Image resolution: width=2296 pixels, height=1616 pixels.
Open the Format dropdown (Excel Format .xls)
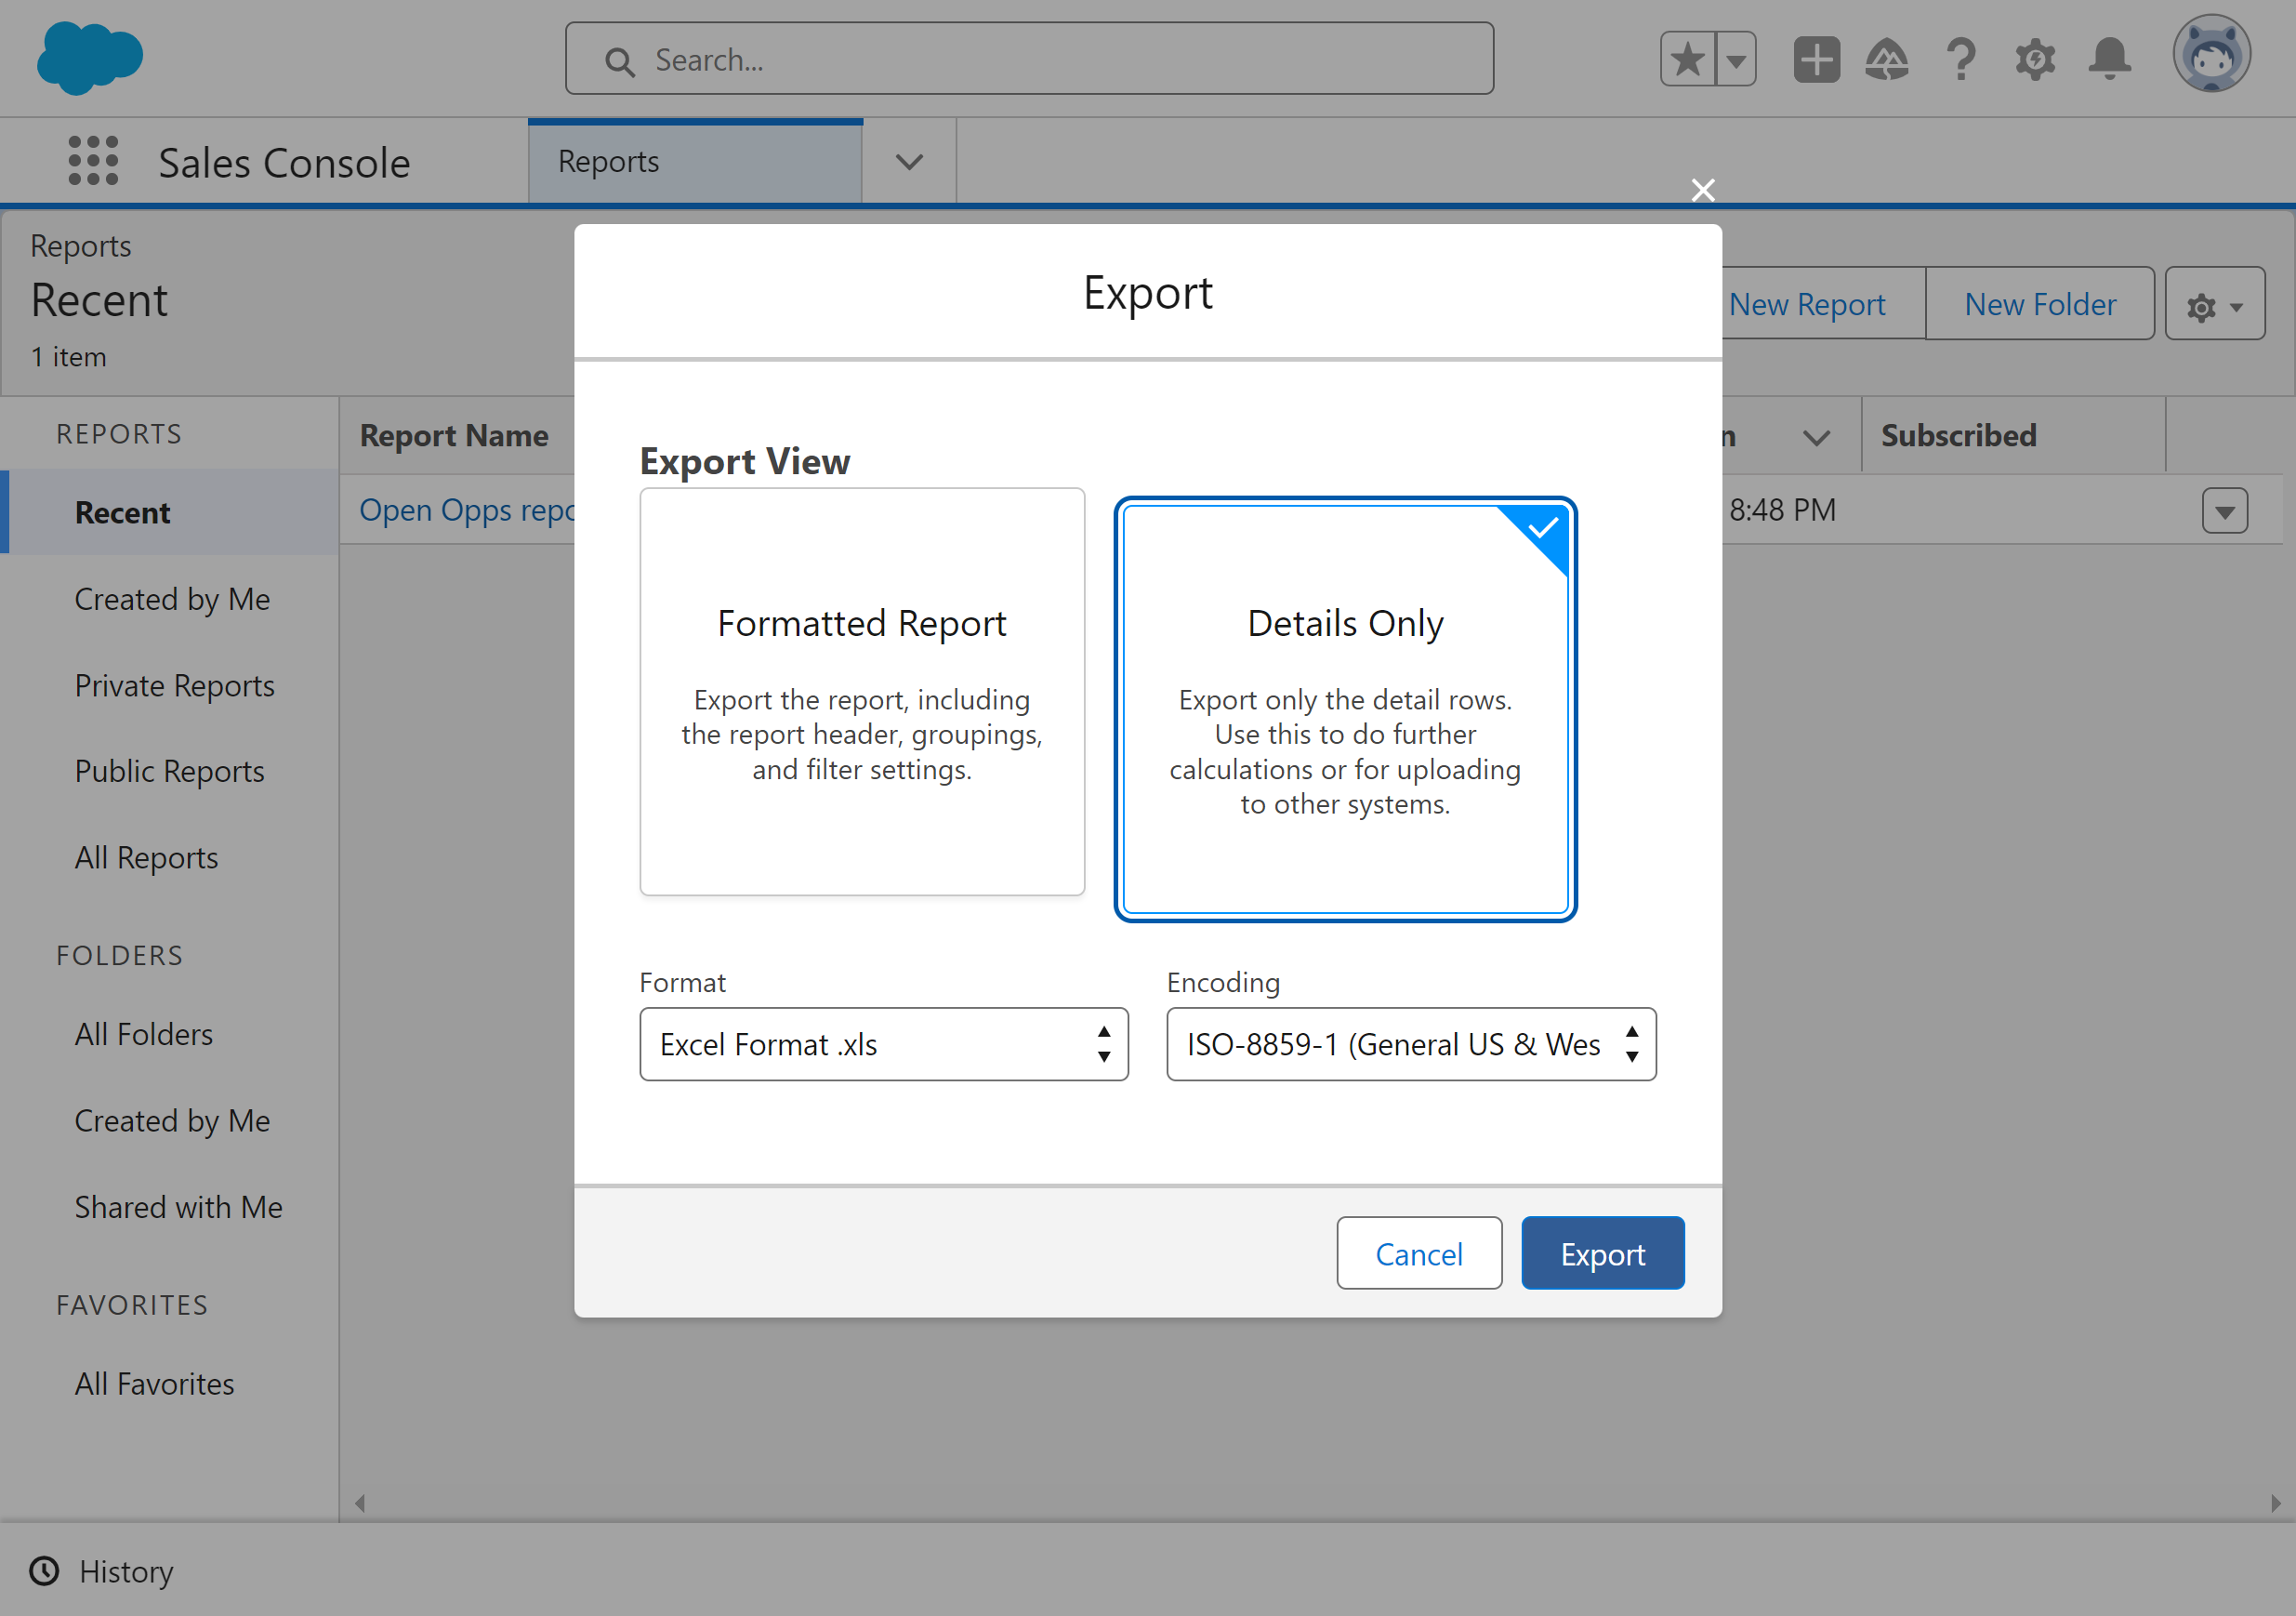click(884, 1044)
